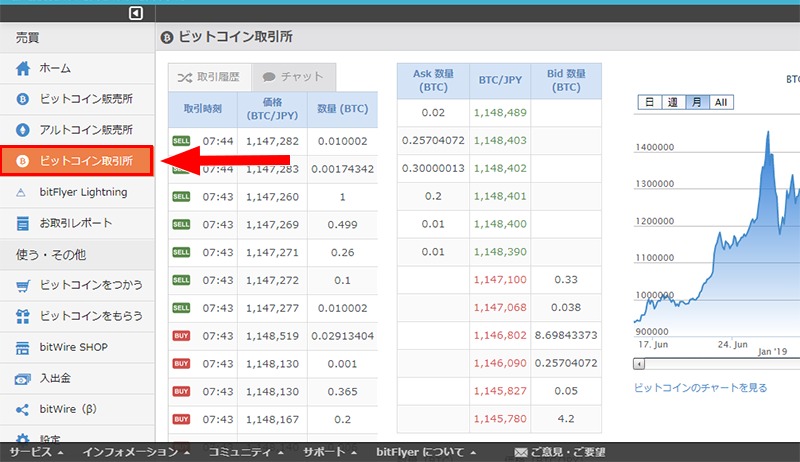Open ビットコインをもらう menu item
800x462 pixels.
[77, 317]
